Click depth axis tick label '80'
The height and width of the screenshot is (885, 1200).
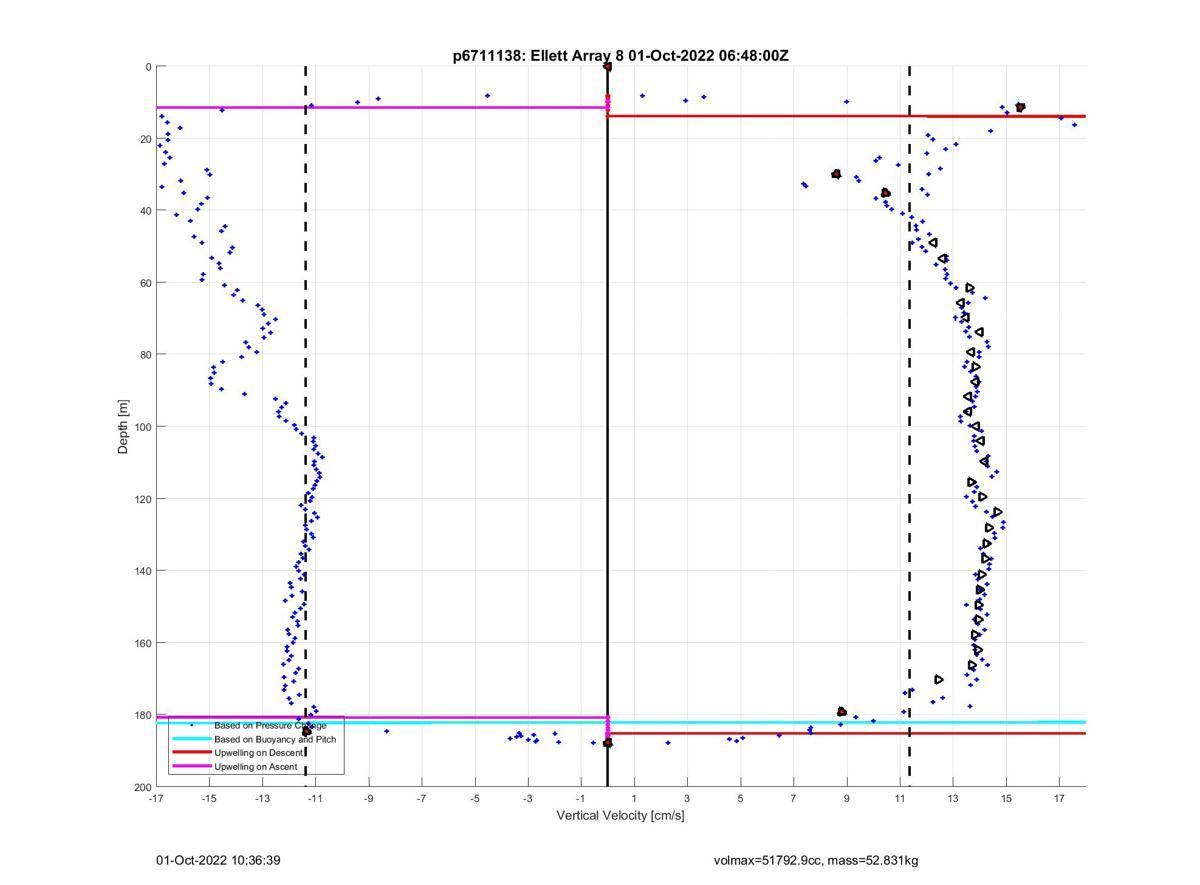145,355
